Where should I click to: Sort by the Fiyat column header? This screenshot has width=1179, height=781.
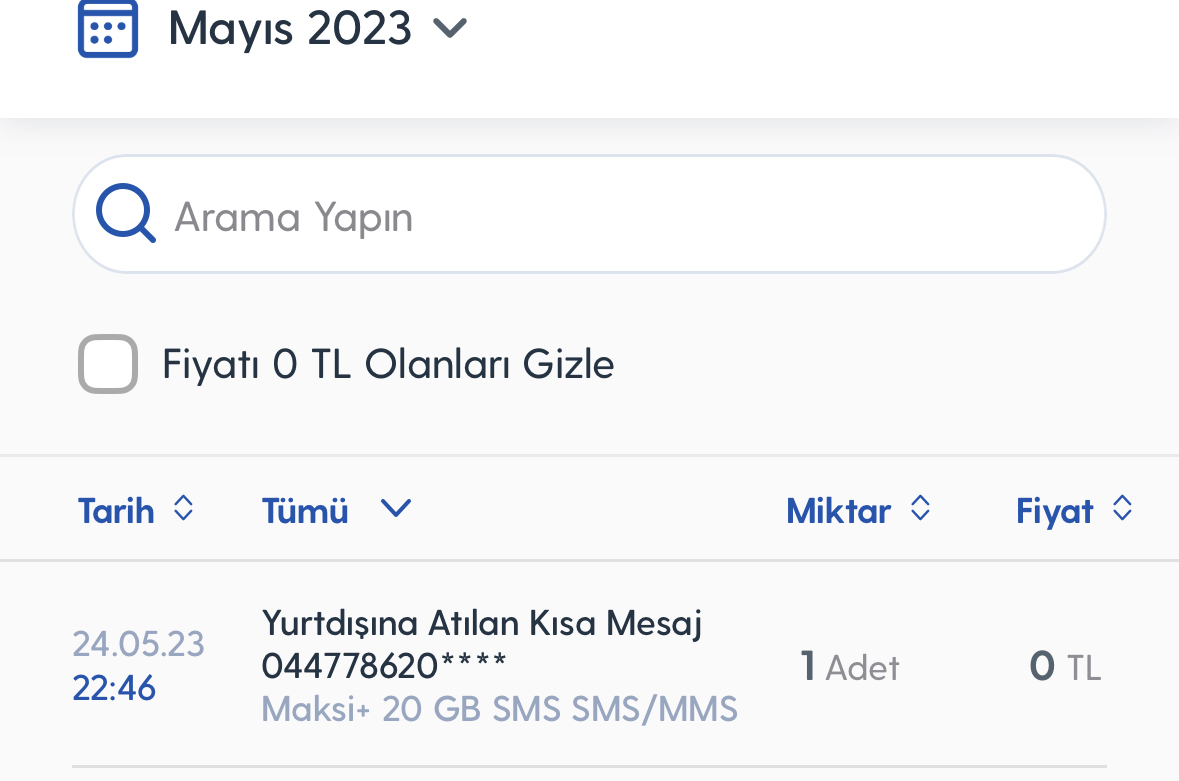coord(1054,511)
